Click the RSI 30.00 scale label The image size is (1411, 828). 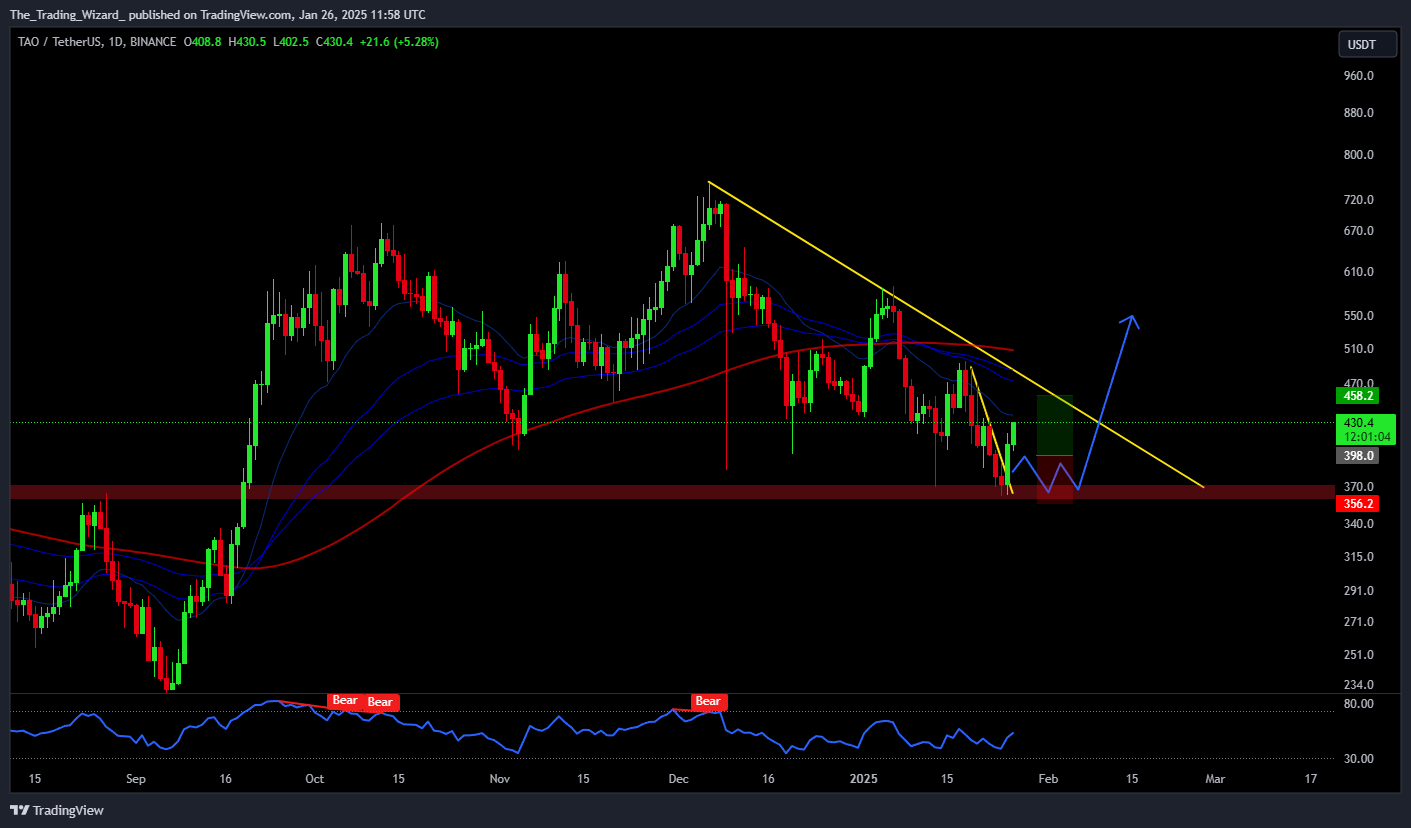coord(1359,759)
